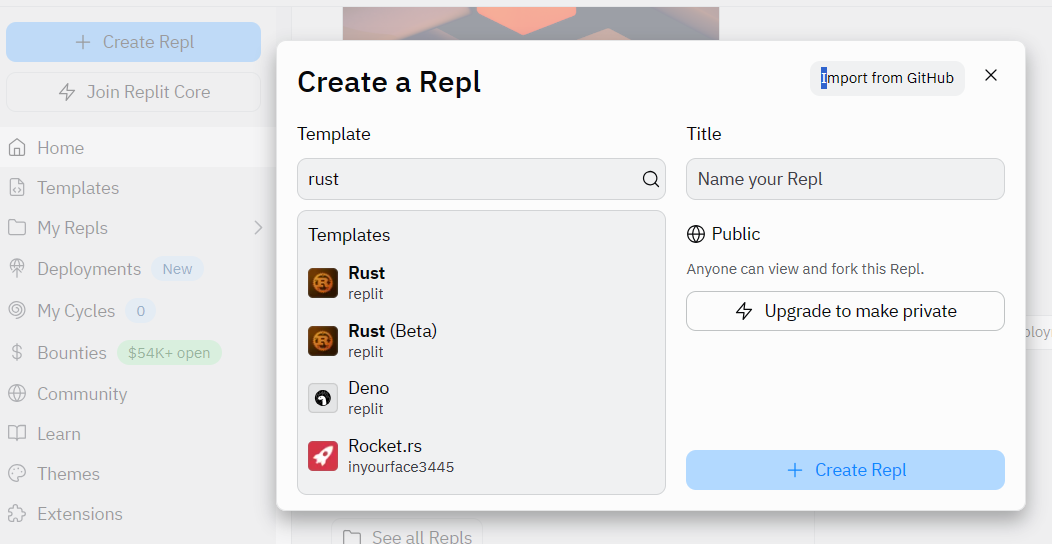
Task: Open Bounties from the sidebar
Action: tap(71, 353)
